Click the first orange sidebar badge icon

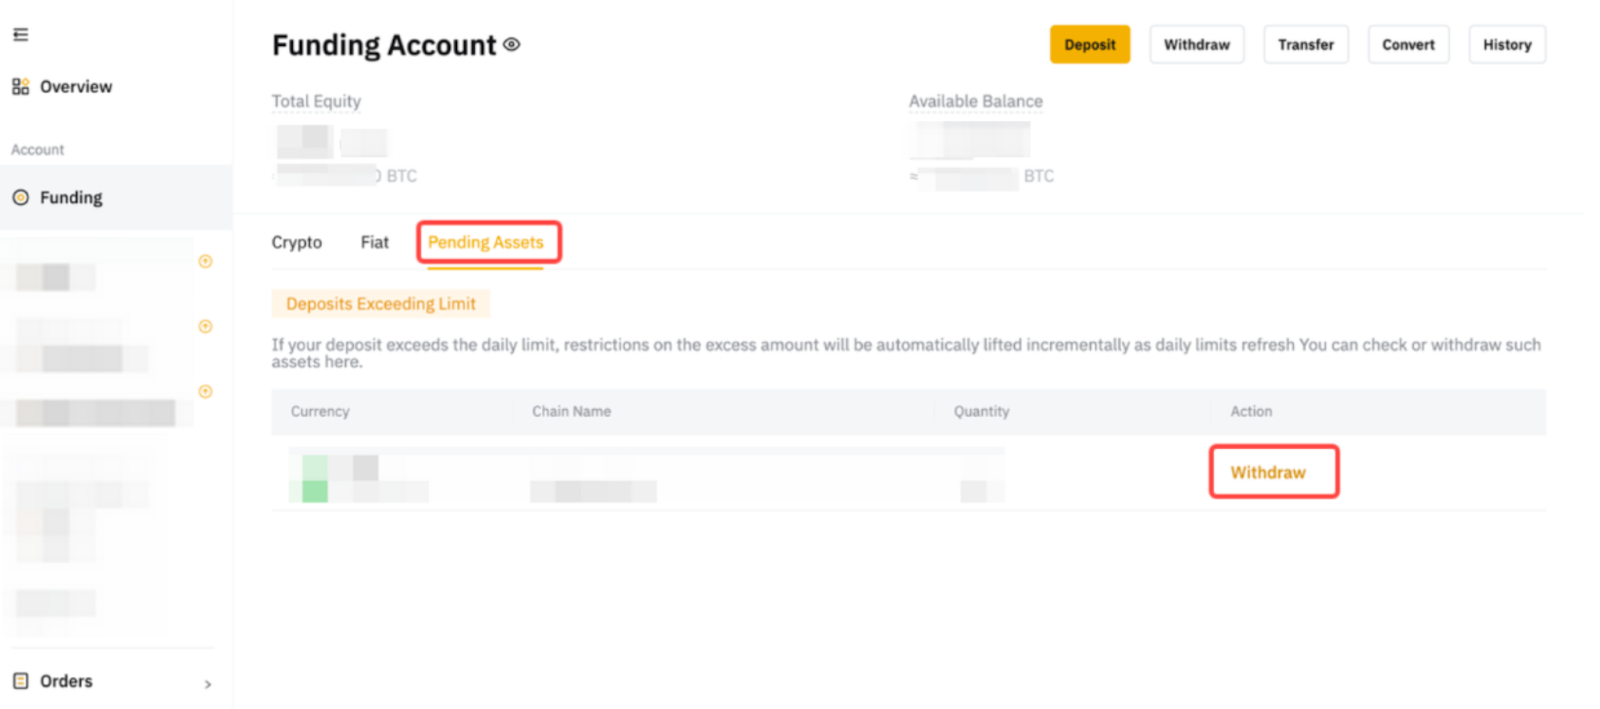tap(205, 262)
